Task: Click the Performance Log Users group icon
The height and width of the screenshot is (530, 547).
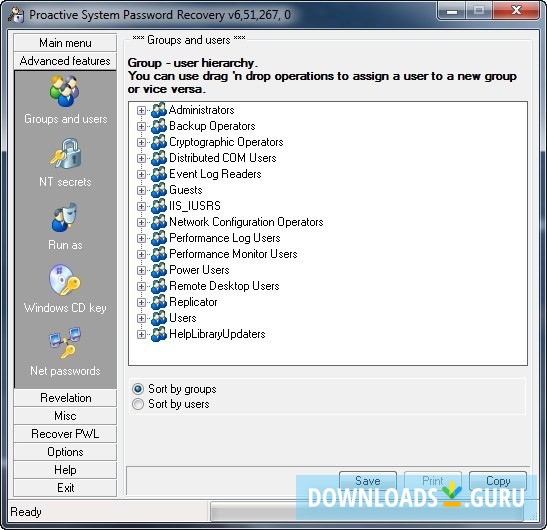Action: [159, 238]
